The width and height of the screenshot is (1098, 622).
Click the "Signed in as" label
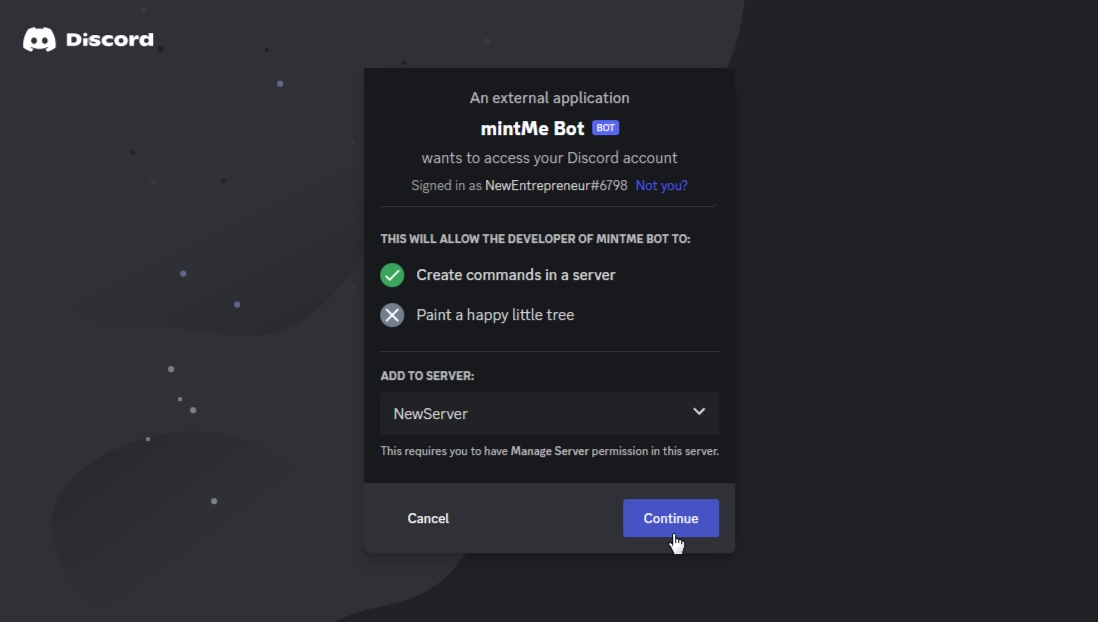[446, 186]
